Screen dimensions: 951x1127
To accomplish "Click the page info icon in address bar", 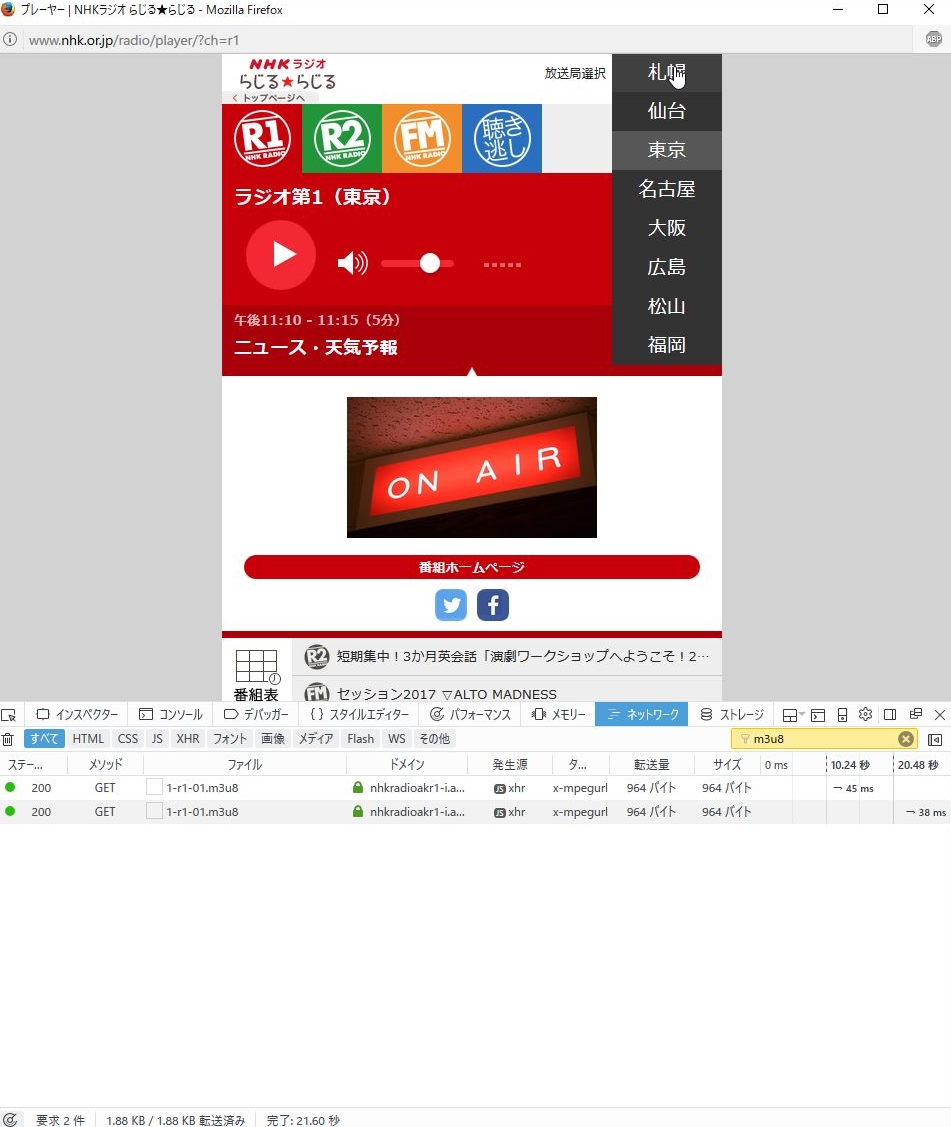I will (x=10, y=40).
